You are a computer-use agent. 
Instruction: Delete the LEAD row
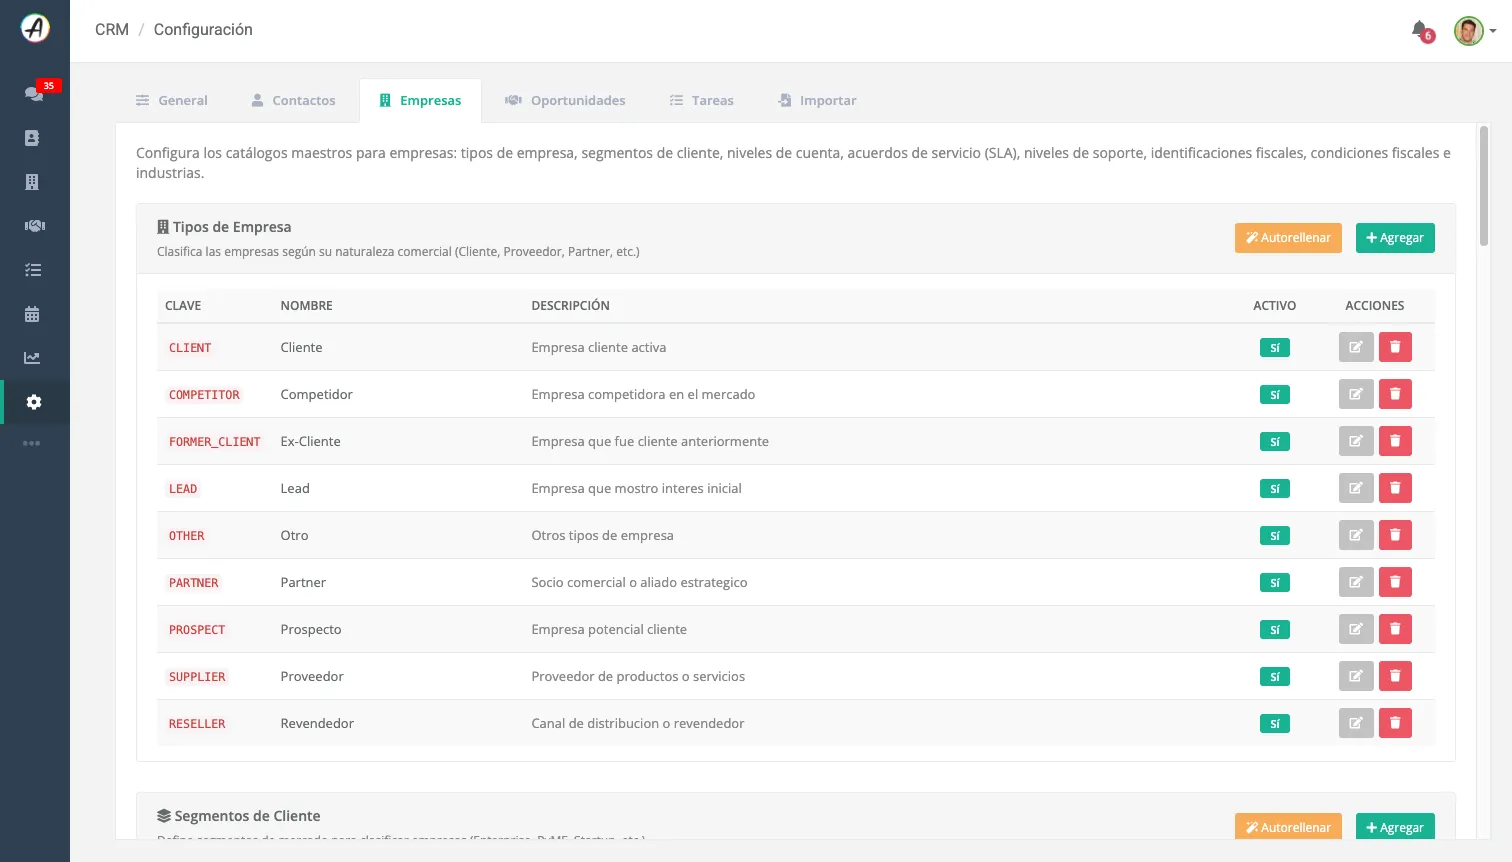click(1395, 488)
